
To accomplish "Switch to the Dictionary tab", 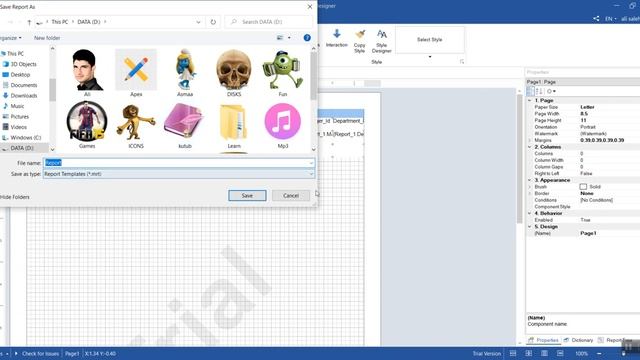I will [x=578, y=340].
